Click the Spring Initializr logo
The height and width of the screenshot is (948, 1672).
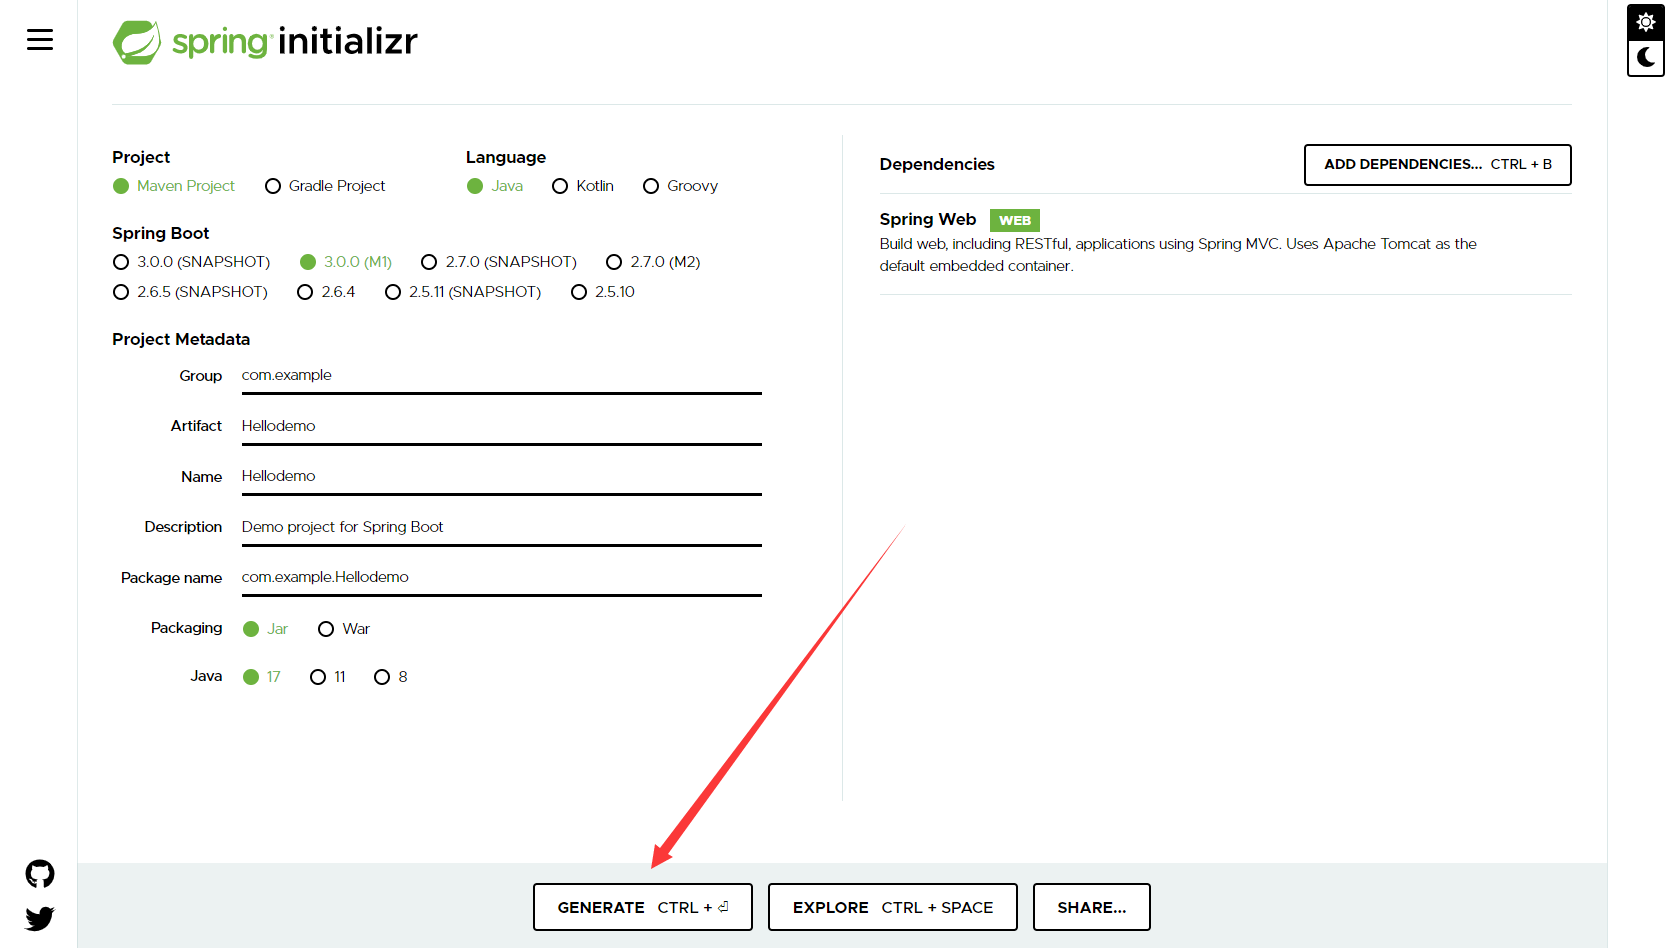point(265,42)
